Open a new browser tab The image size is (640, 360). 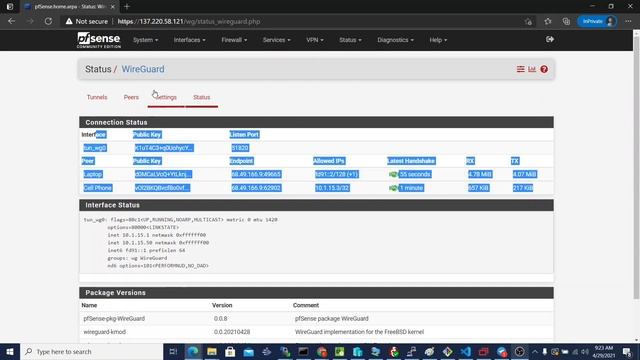click(x=127, y=7)
